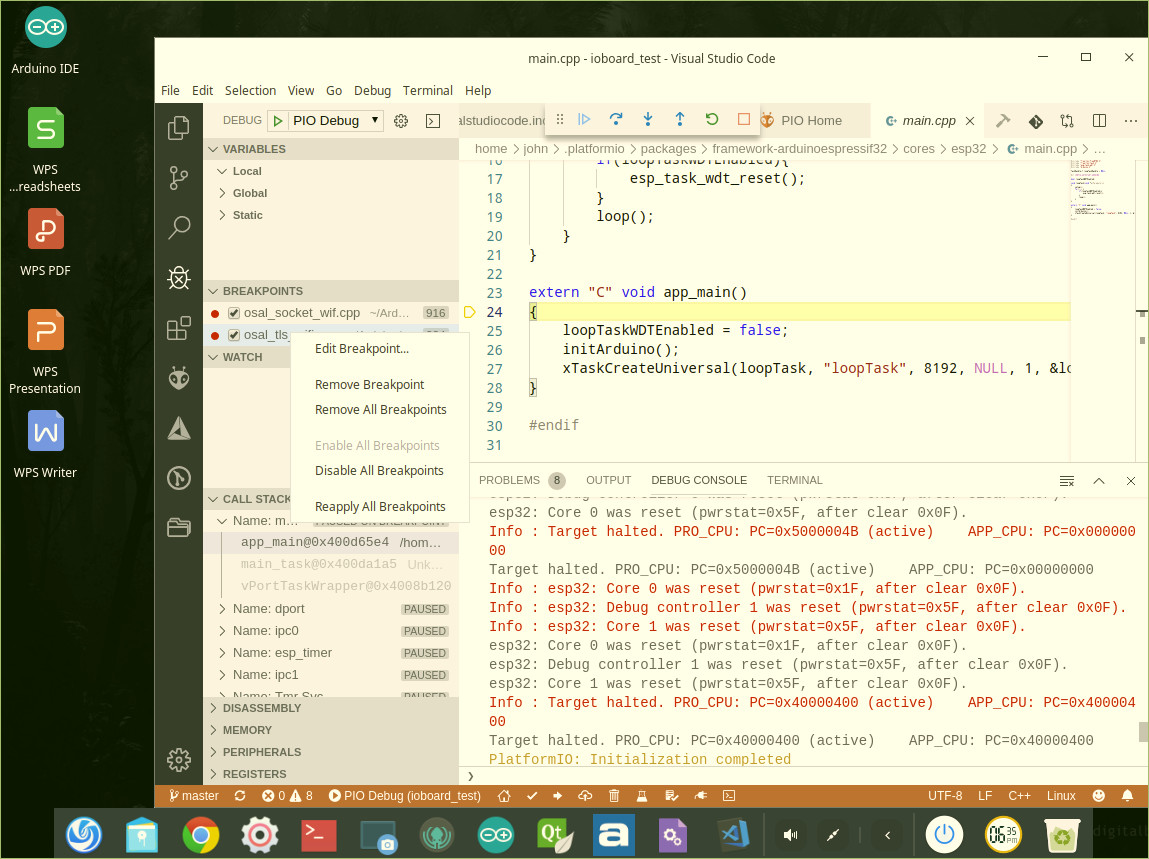
Task: Choose Reapply All Breakpoints
Action: (x=380, y=506)
